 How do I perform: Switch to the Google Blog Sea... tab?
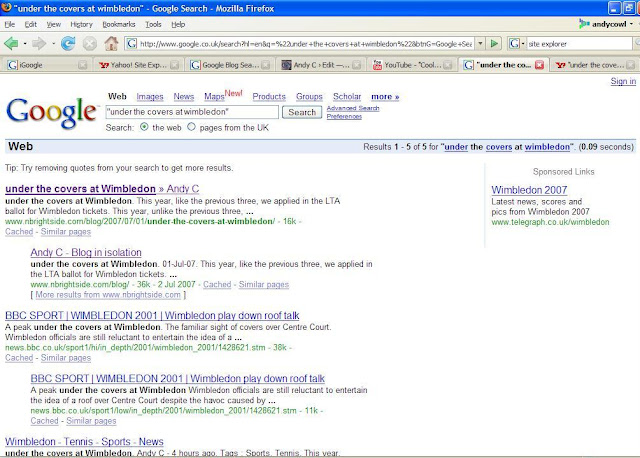[x=229, y=65]
